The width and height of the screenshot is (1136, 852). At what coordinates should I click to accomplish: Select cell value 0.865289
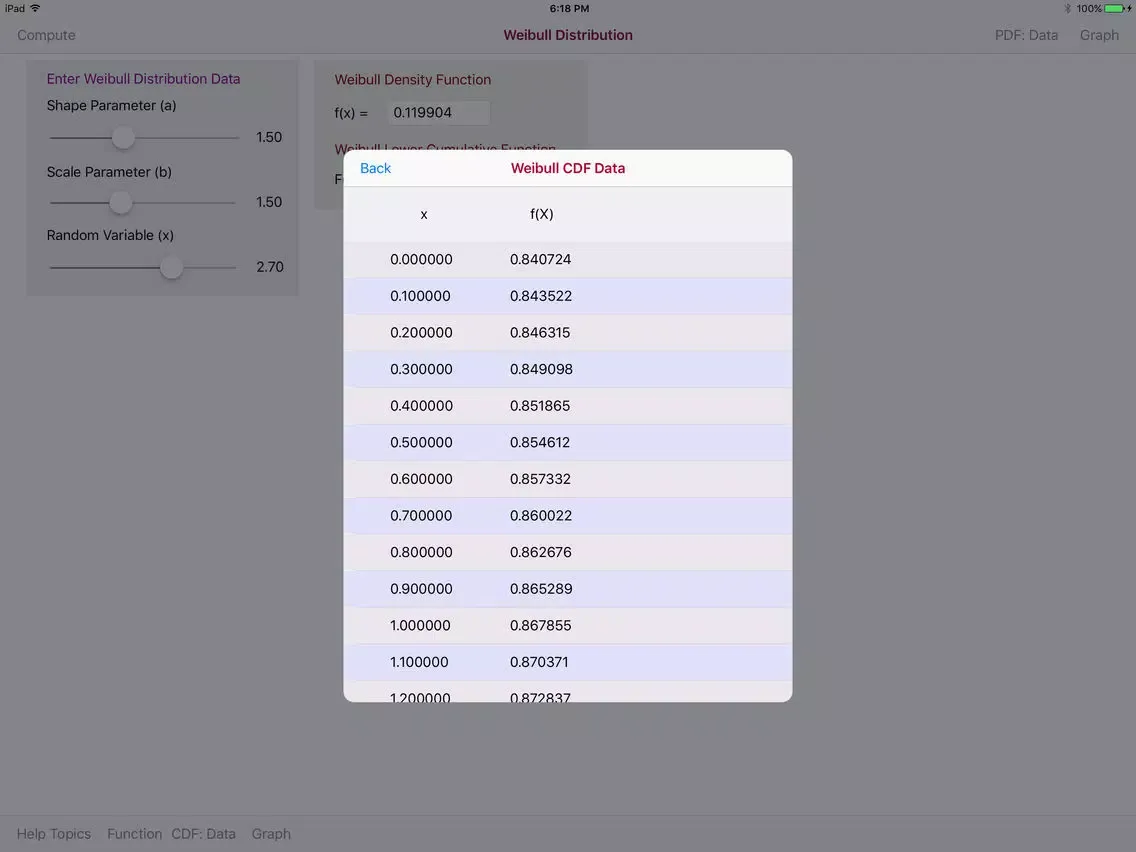tap(541, 588)
